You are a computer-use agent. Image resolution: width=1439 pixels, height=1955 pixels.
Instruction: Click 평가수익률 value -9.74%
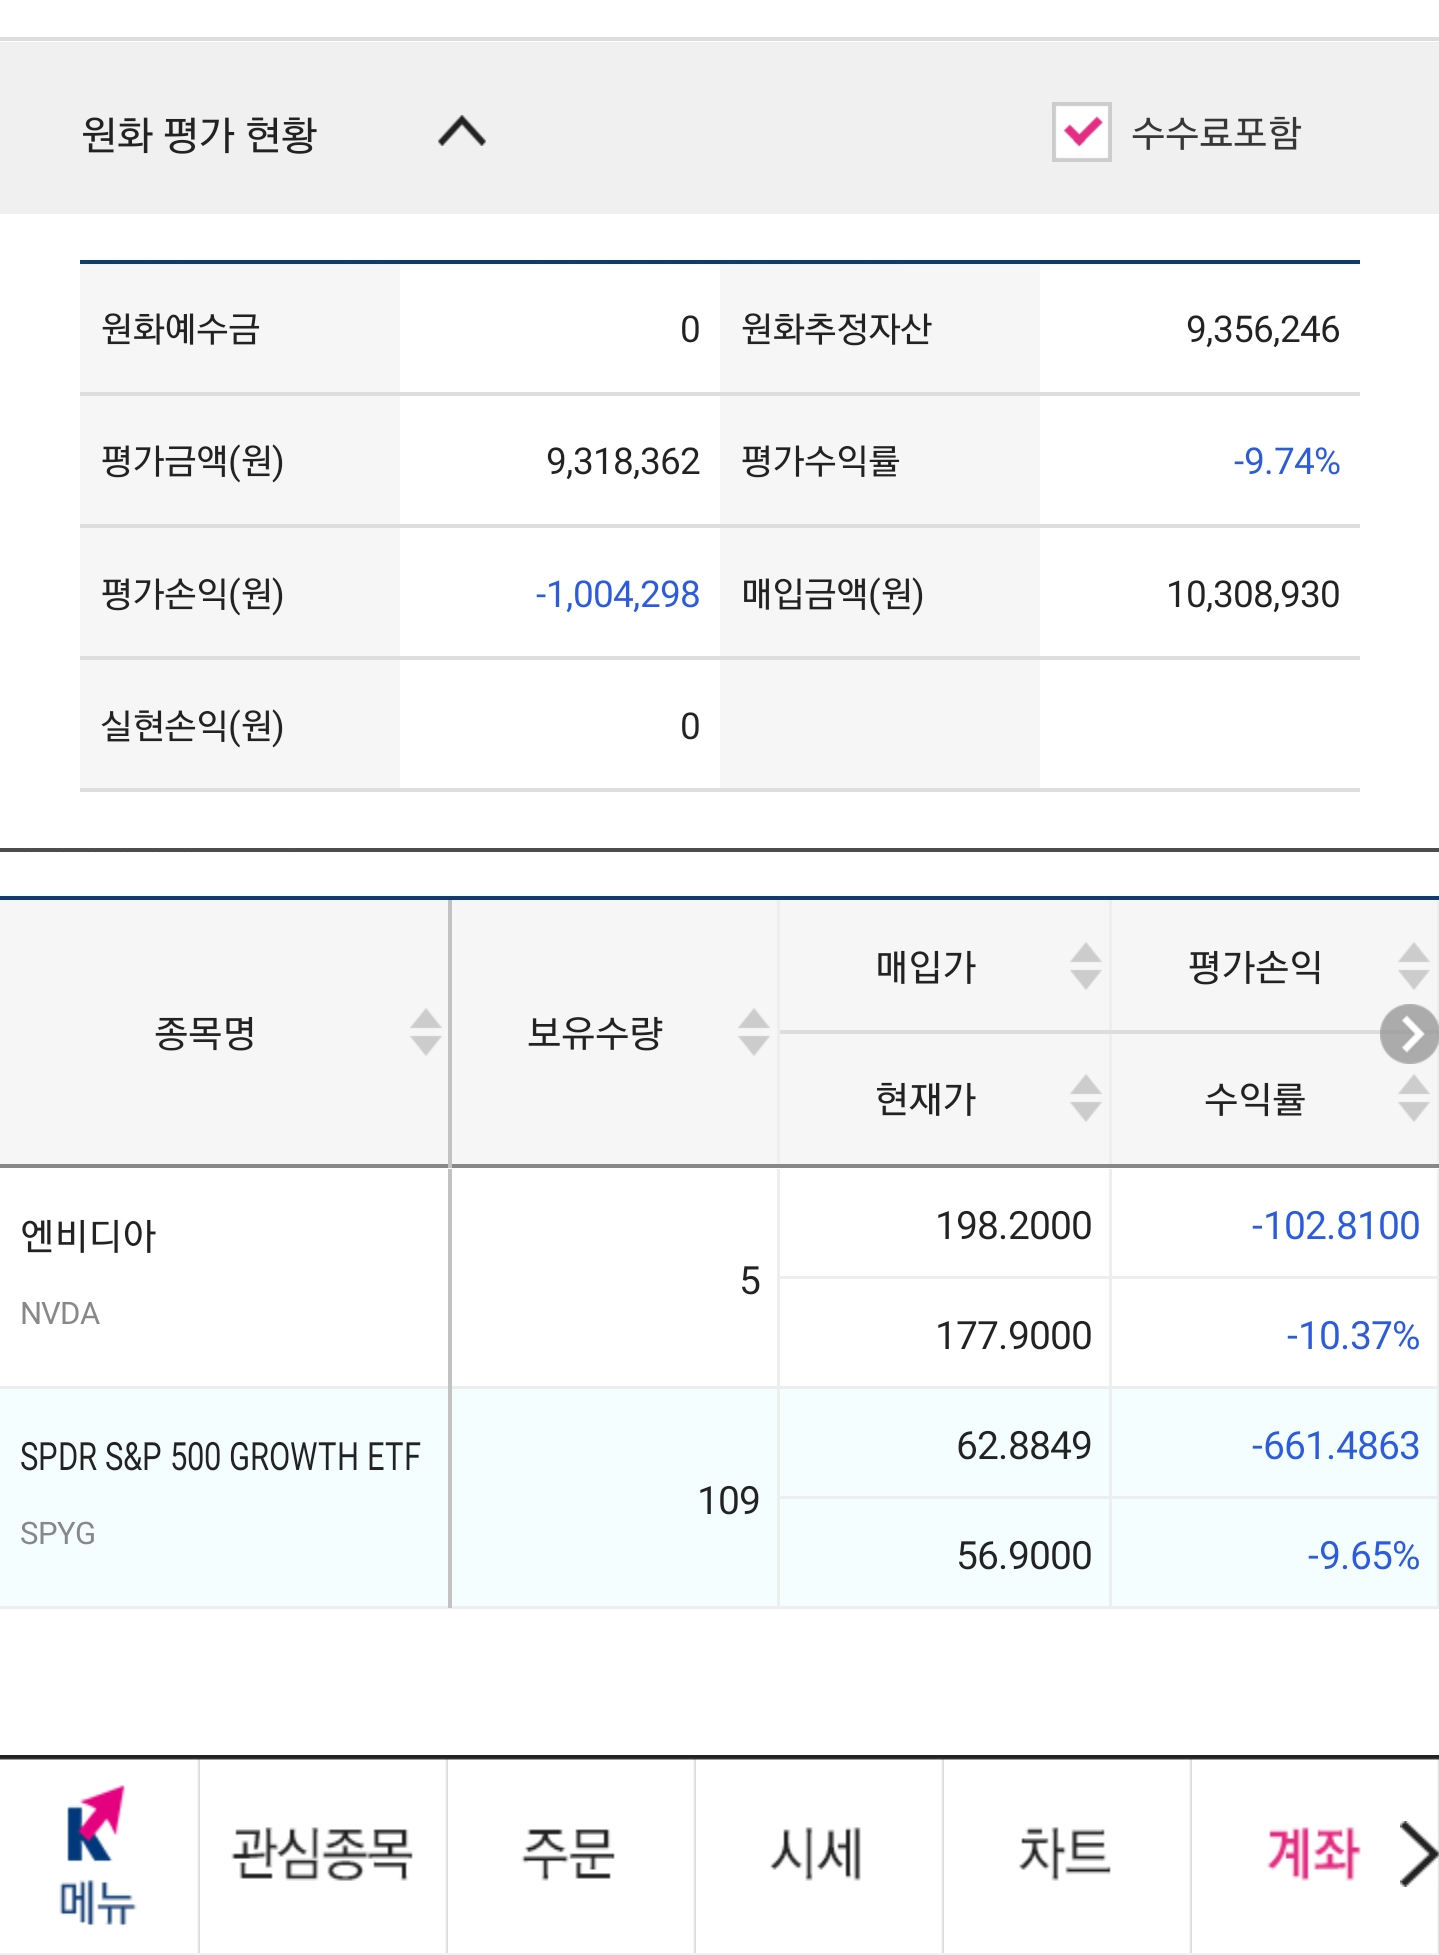click(1286, 462)
